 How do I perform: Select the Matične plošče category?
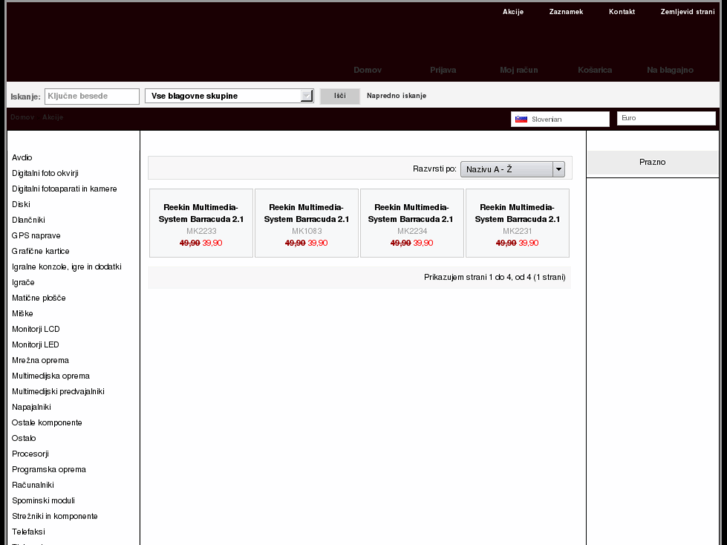(x=38, y=298)
